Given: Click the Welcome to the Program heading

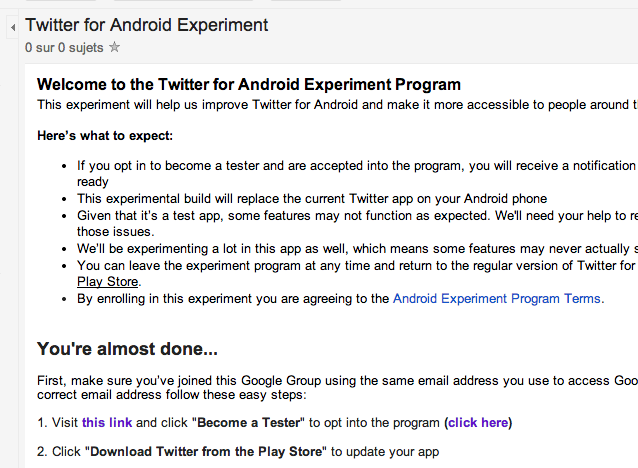Looking at the screenshot, I should pyautogui.click(x=248, y=85).
